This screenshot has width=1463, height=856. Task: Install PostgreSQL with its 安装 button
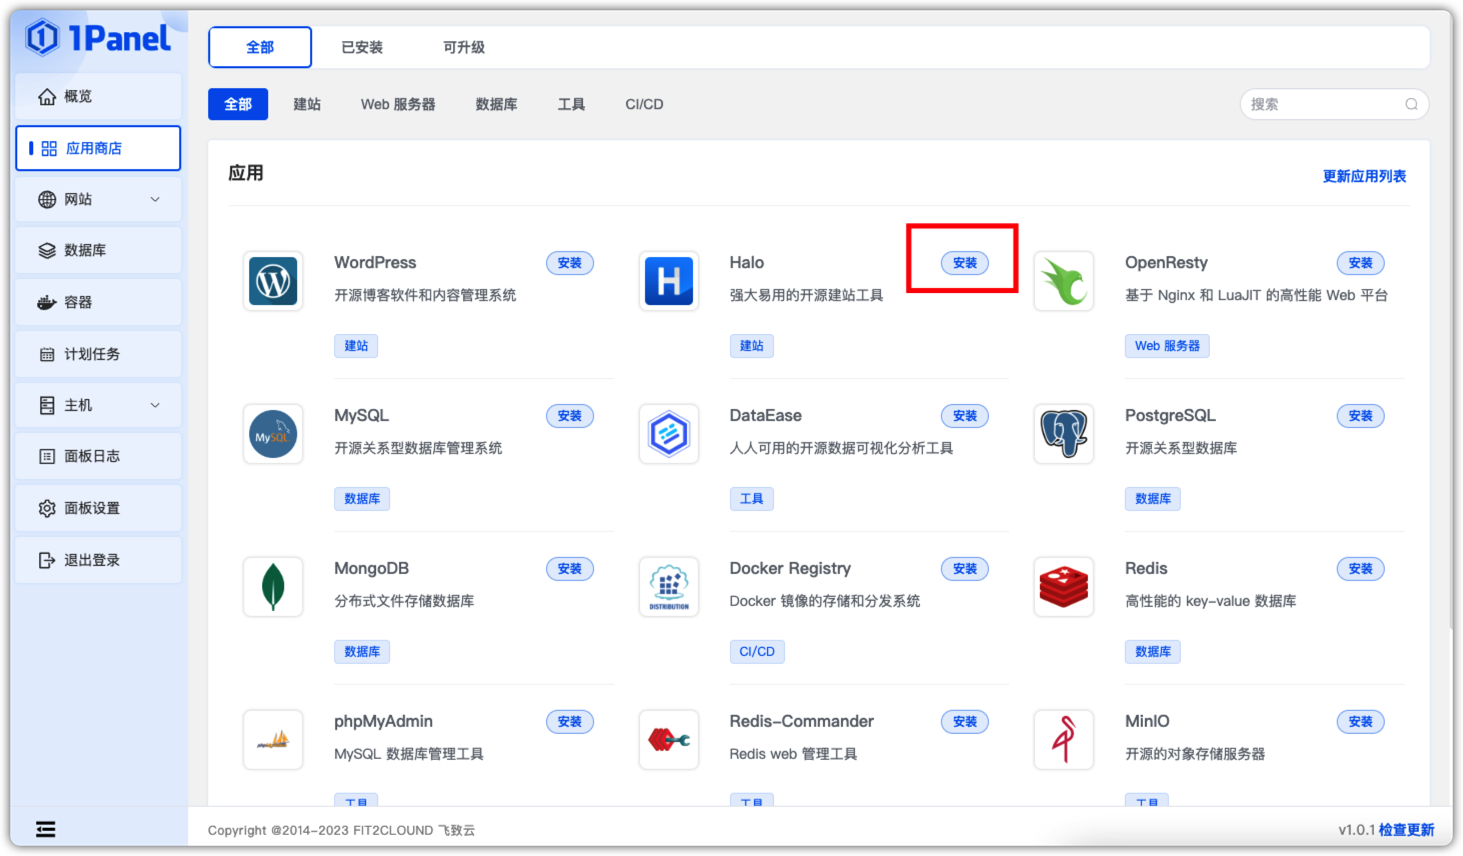pyautogui.click(x=1361, y=416)
